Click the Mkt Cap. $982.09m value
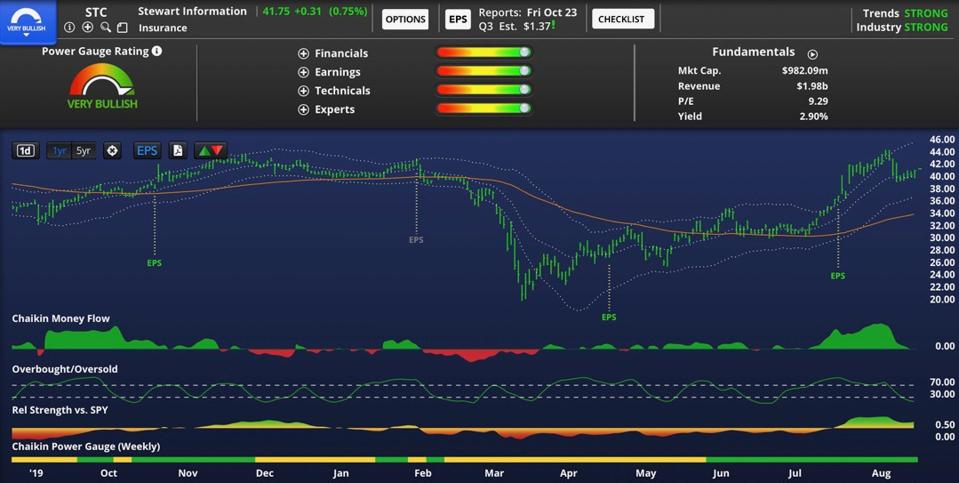Screen dimensions: 959x483 pyautogui.click(x=805, y=71)
